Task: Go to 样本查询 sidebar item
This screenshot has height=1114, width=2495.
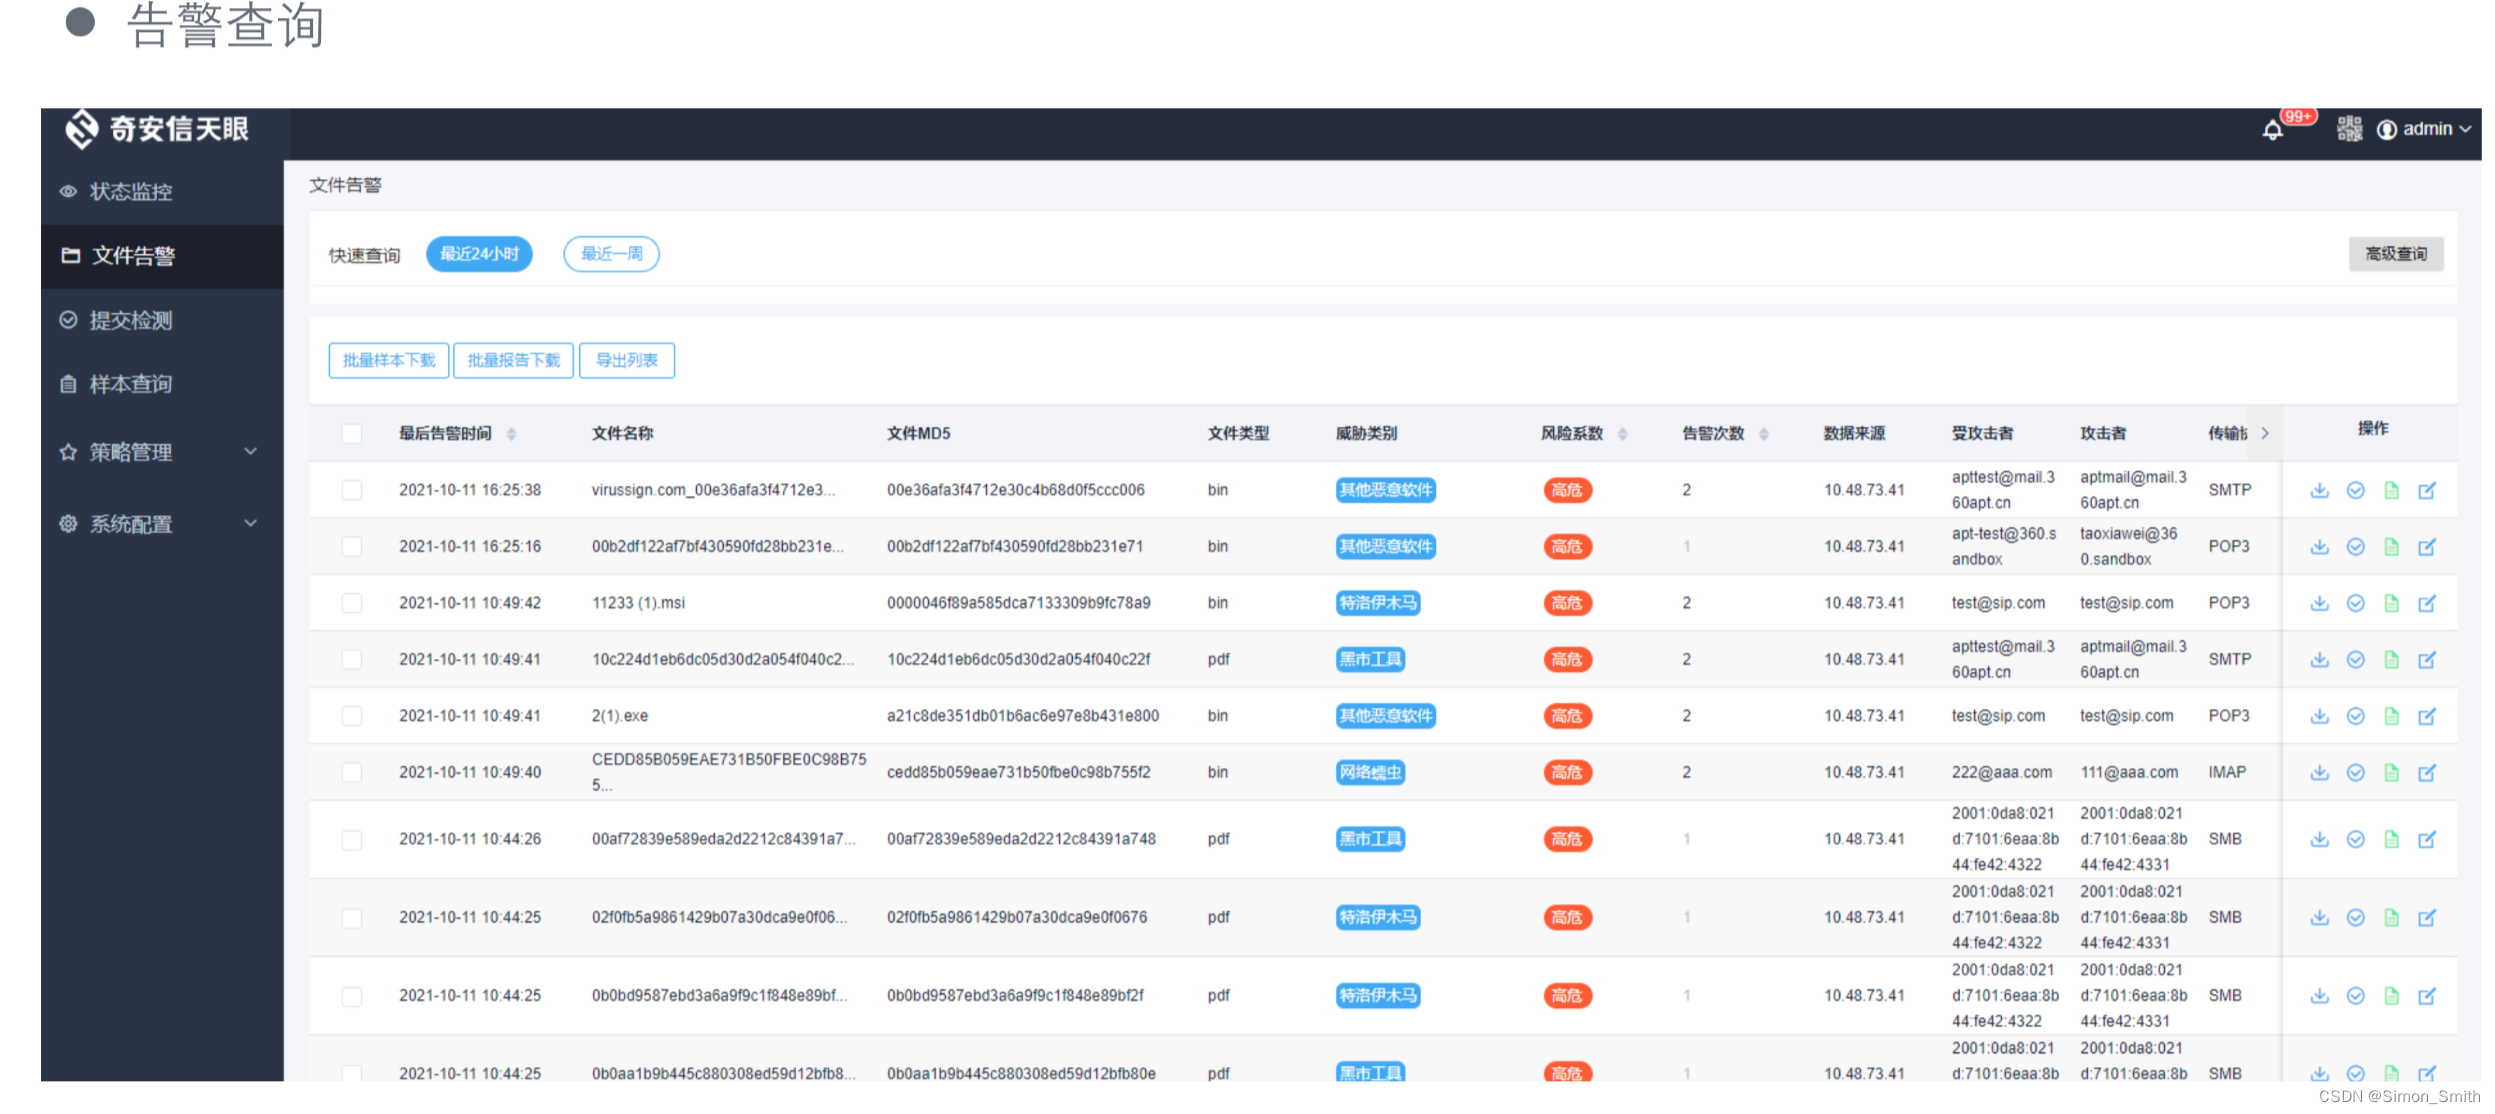Action: (131, 384)
